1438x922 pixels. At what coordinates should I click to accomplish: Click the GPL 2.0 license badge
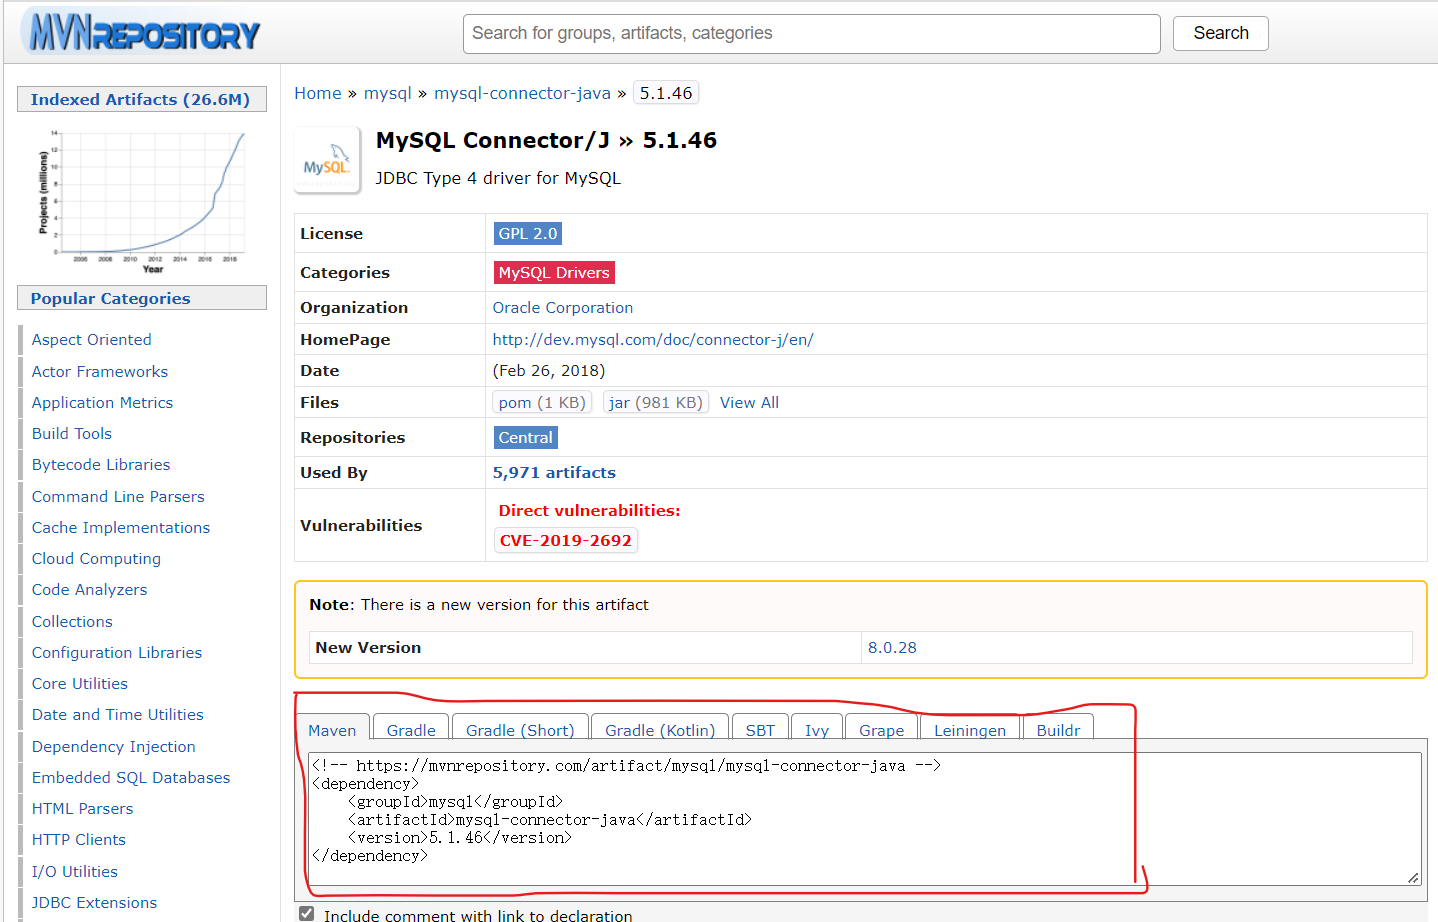(x=527, y=232)
